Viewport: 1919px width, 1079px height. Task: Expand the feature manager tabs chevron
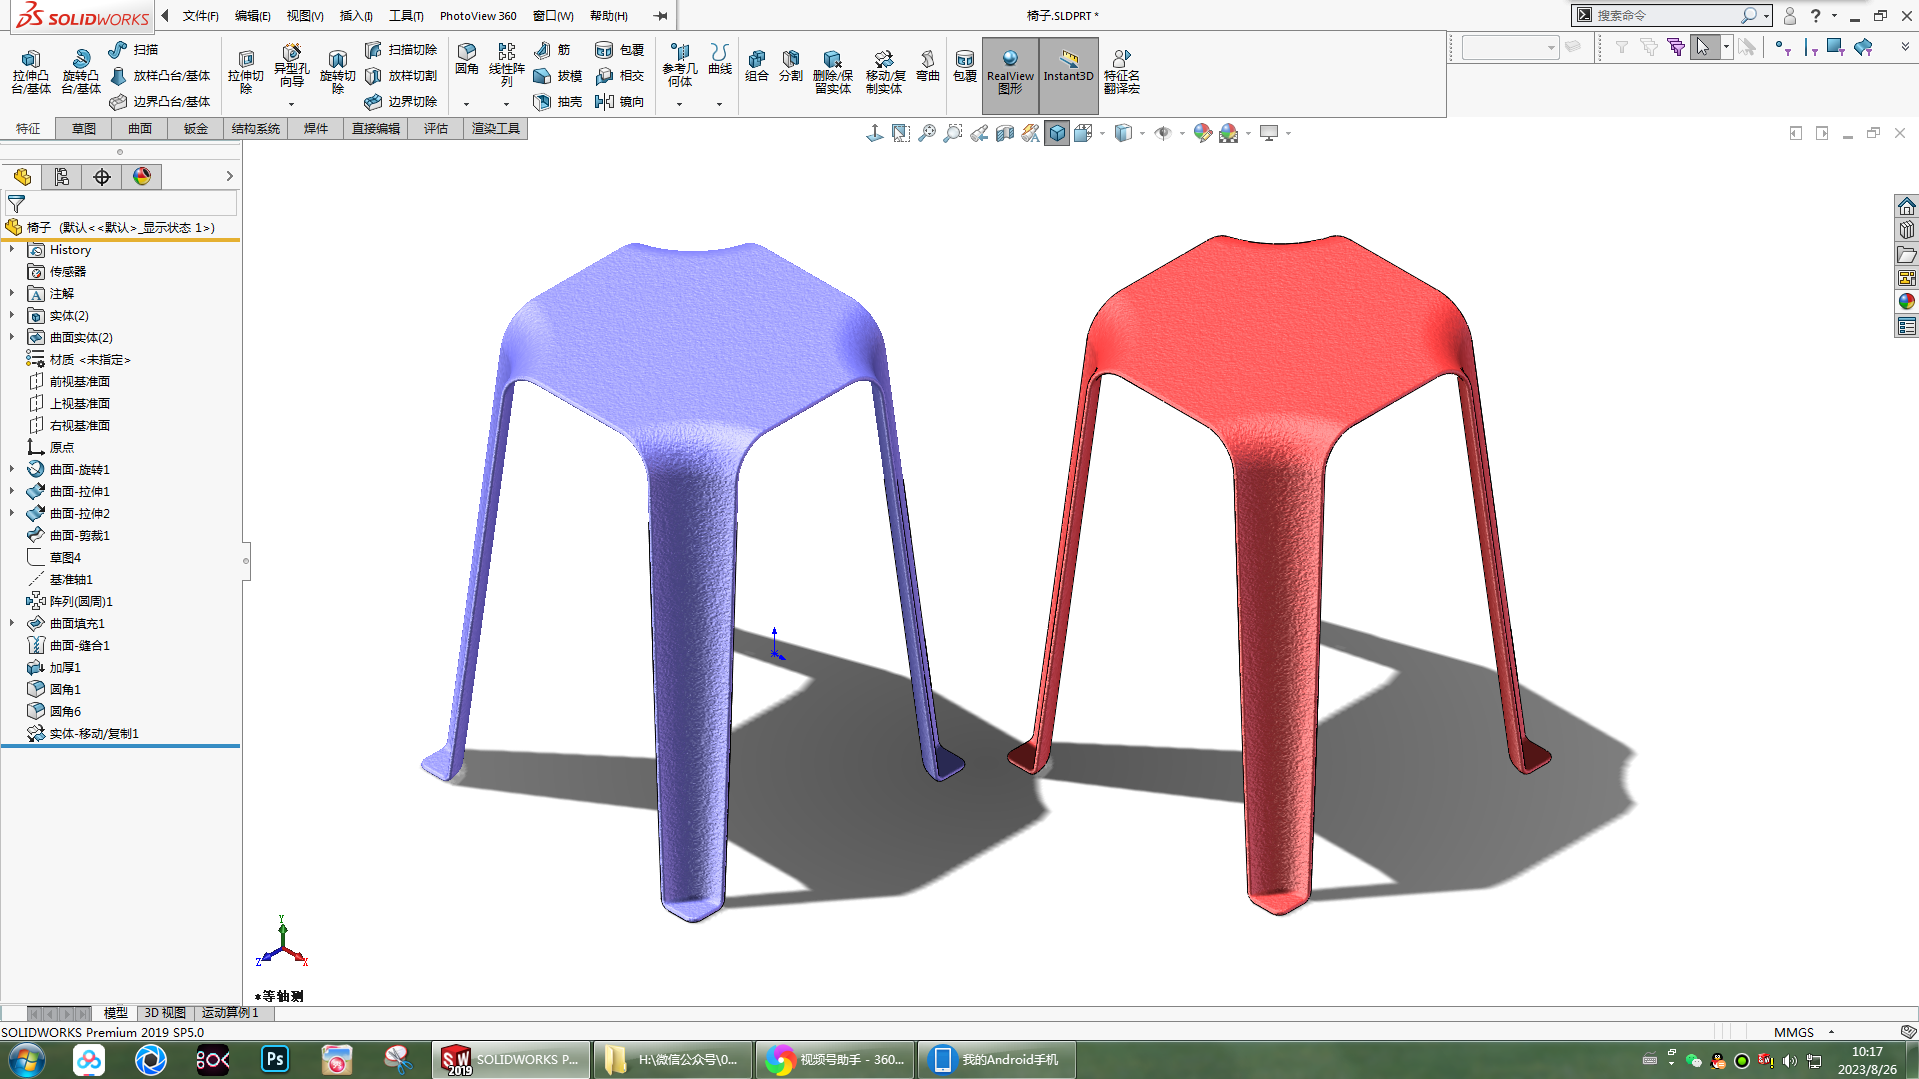coord(229,176)
